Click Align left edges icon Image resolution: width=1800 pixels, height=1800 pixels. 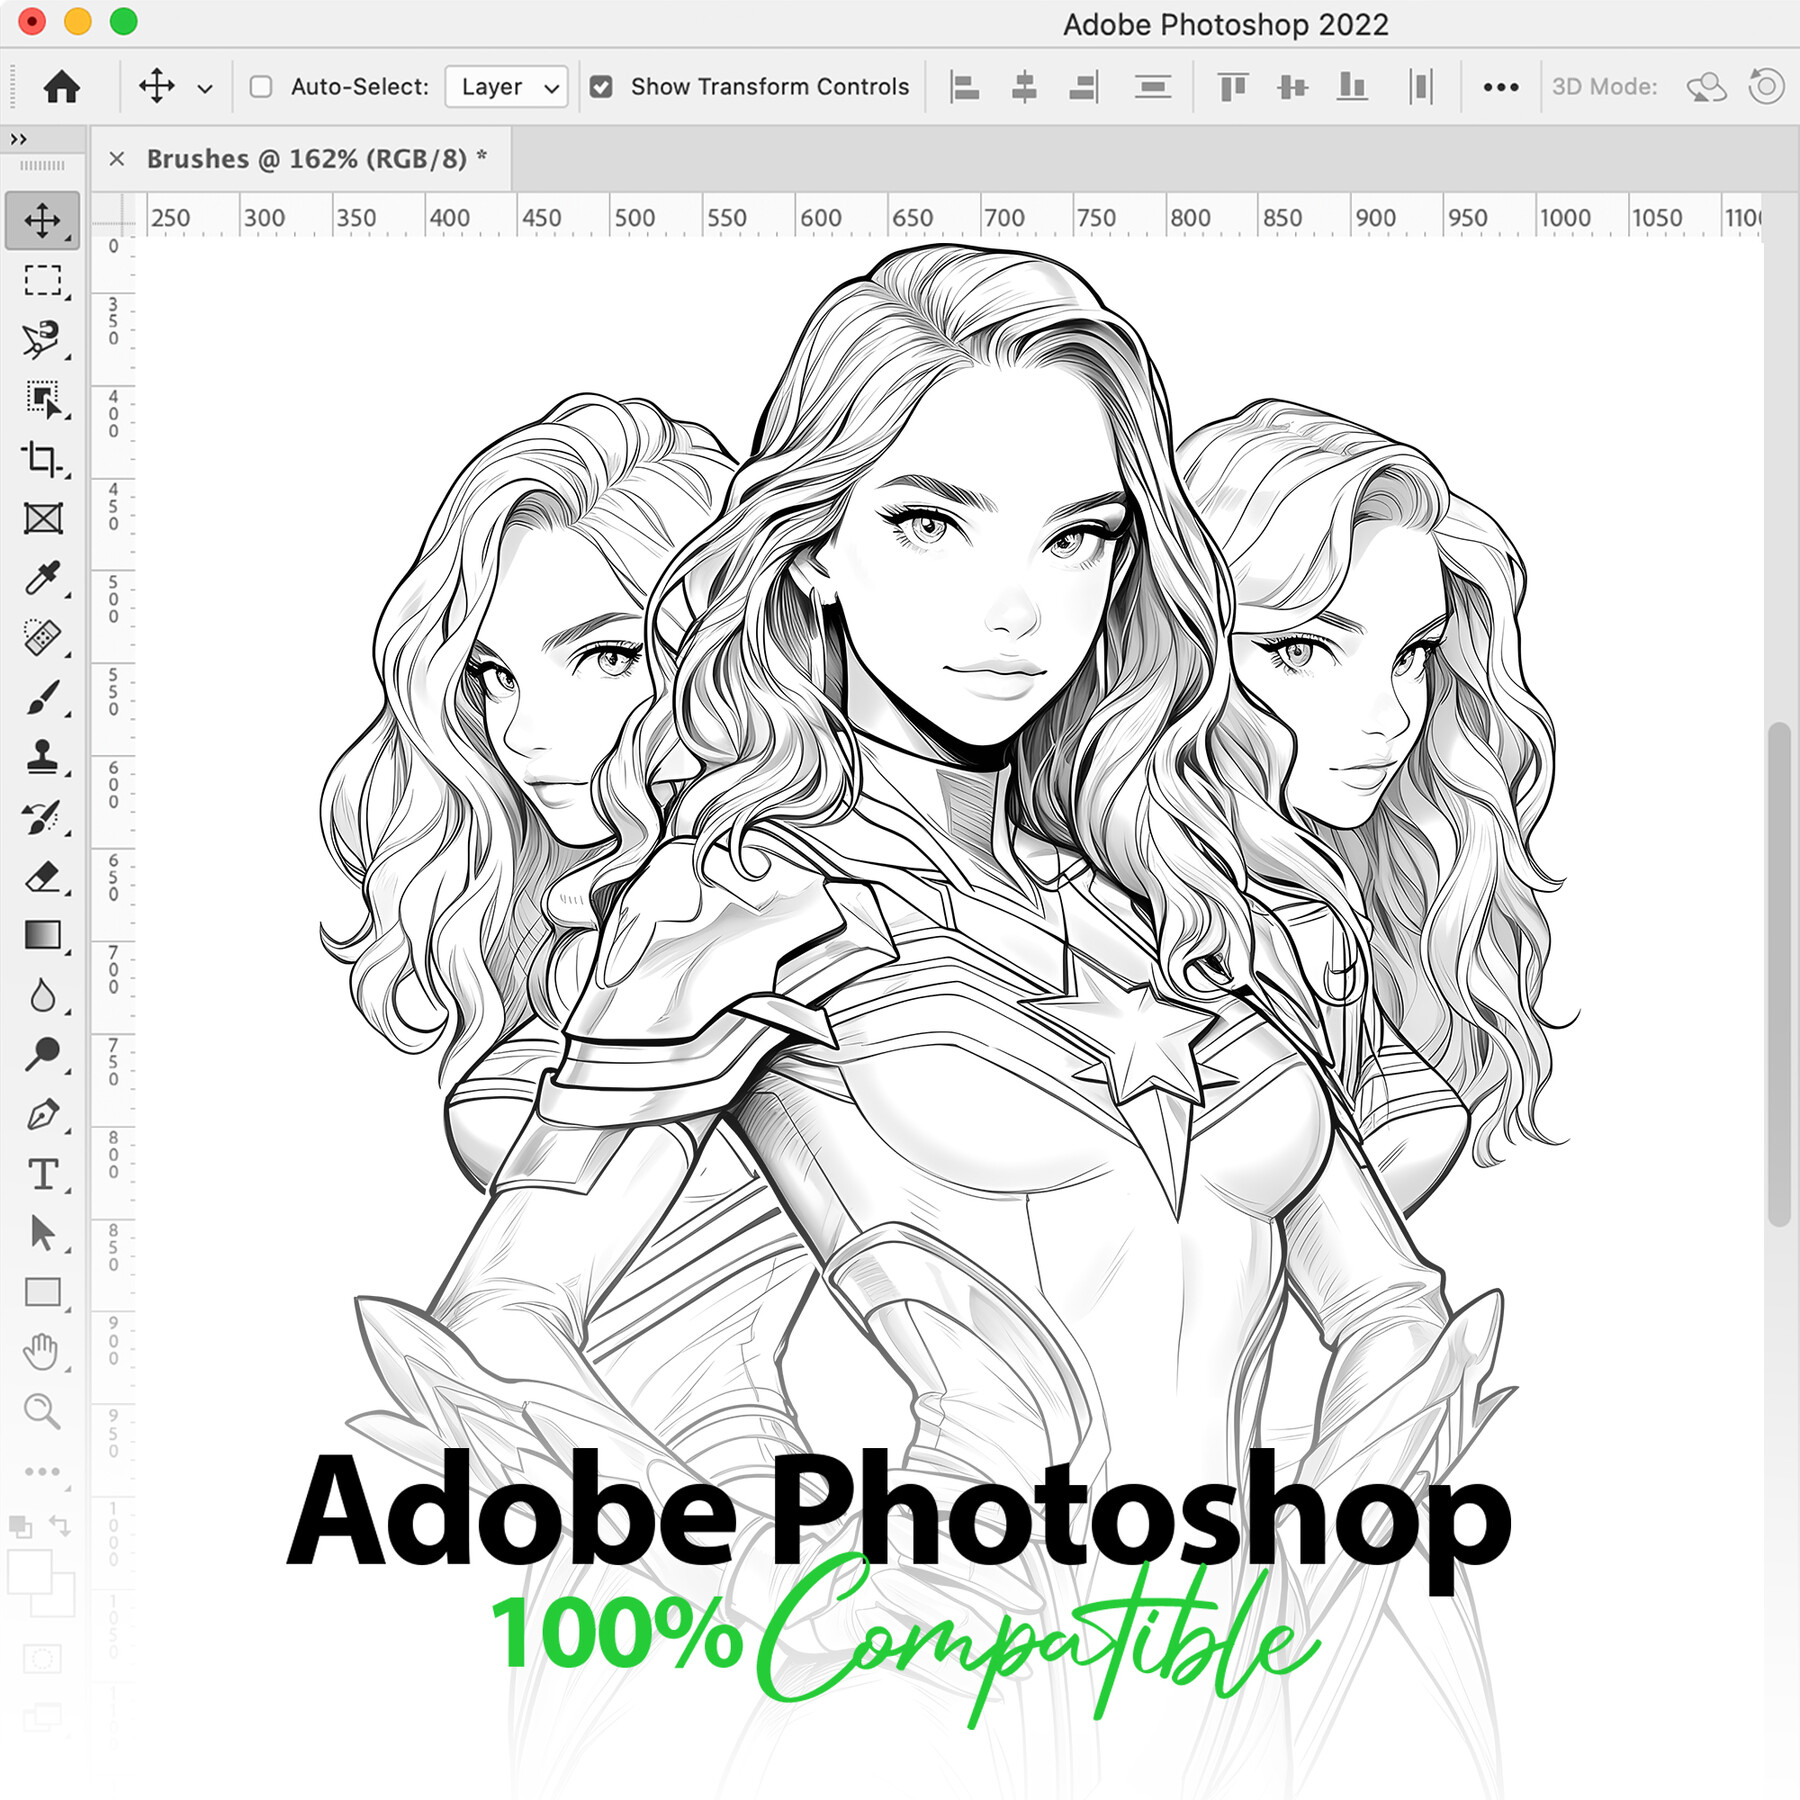pos(964,87)
